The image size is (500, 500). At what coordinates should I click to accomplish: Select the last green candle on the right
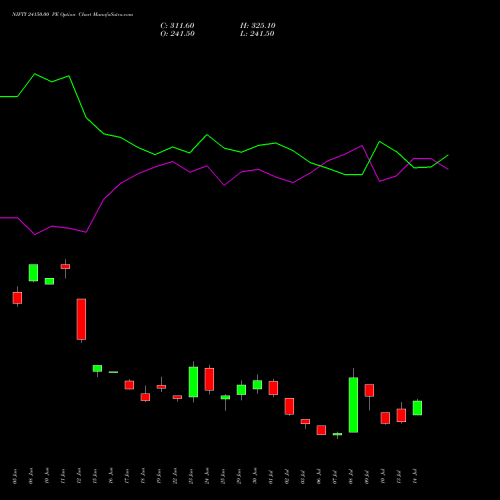tap(417, 408)
